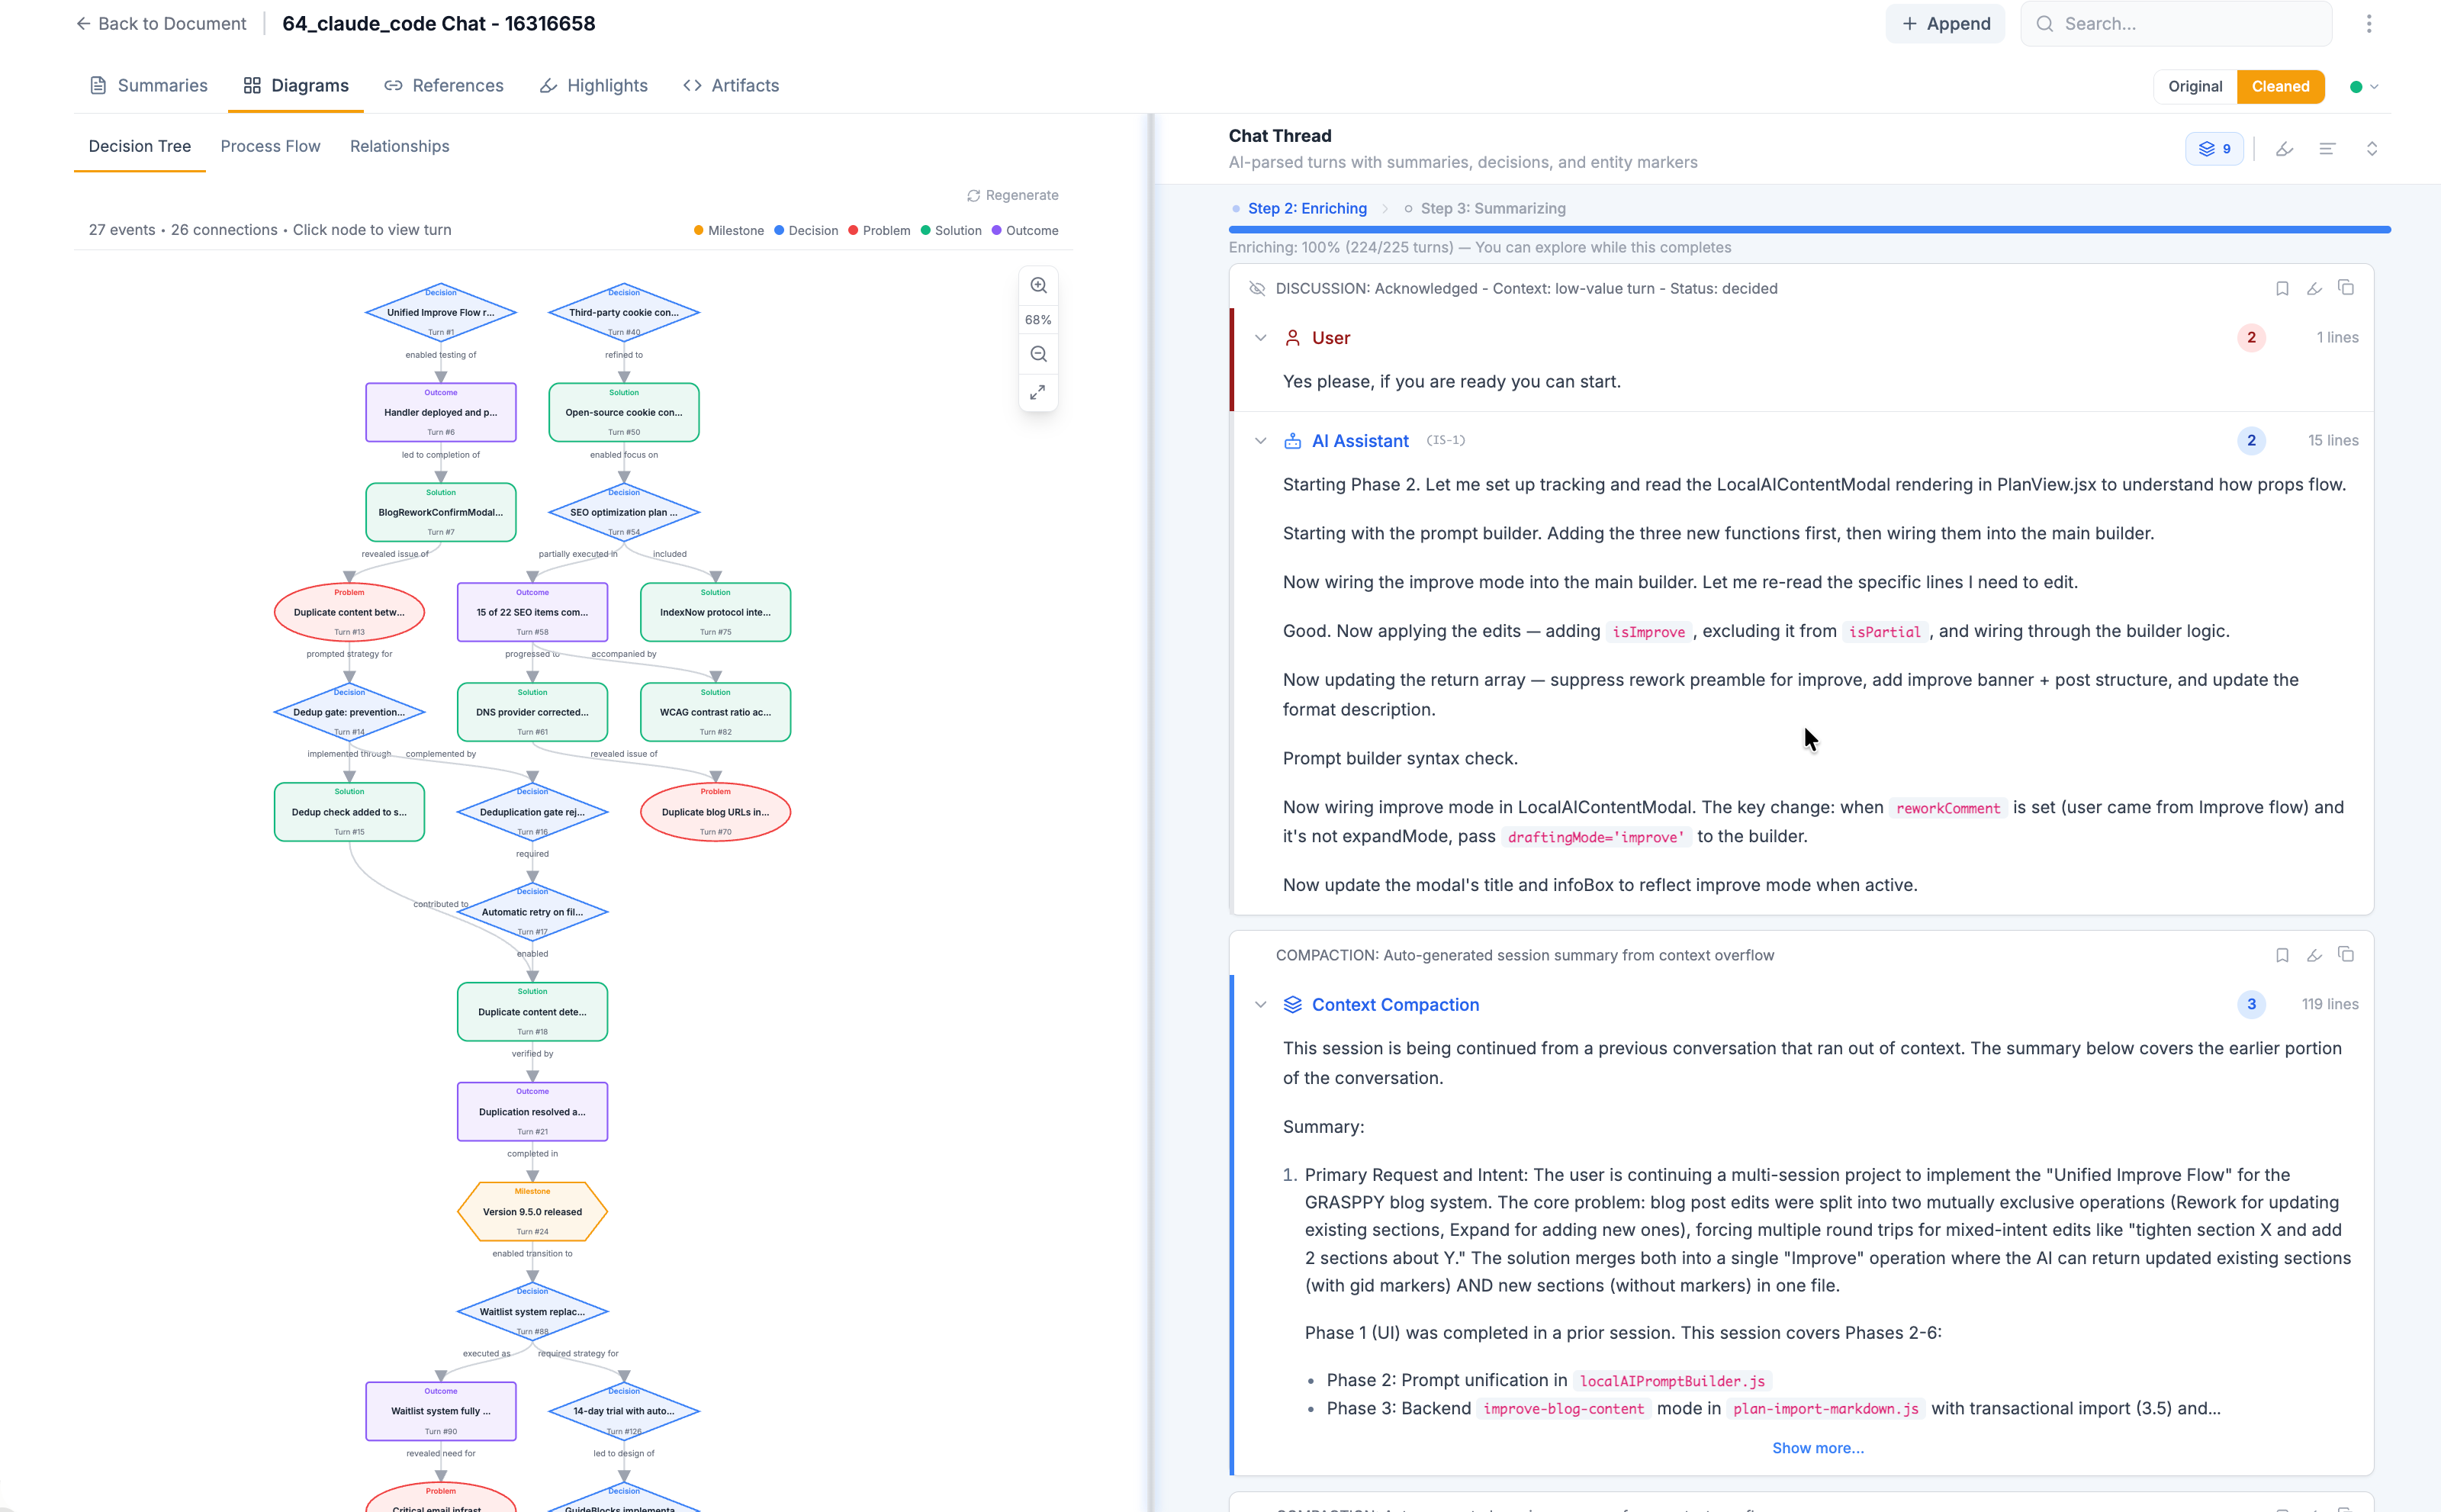
Task: Click the zoom out magnifier icon on diagram
Action: [x=1038, y=354]
